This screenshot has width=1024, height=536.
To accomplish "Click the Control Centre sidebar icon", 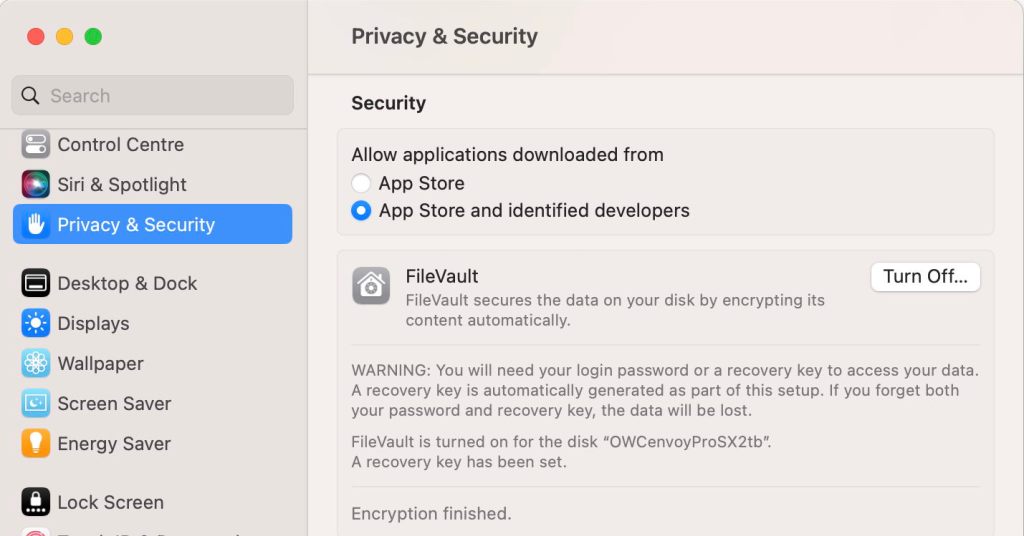I will [36, 144].
